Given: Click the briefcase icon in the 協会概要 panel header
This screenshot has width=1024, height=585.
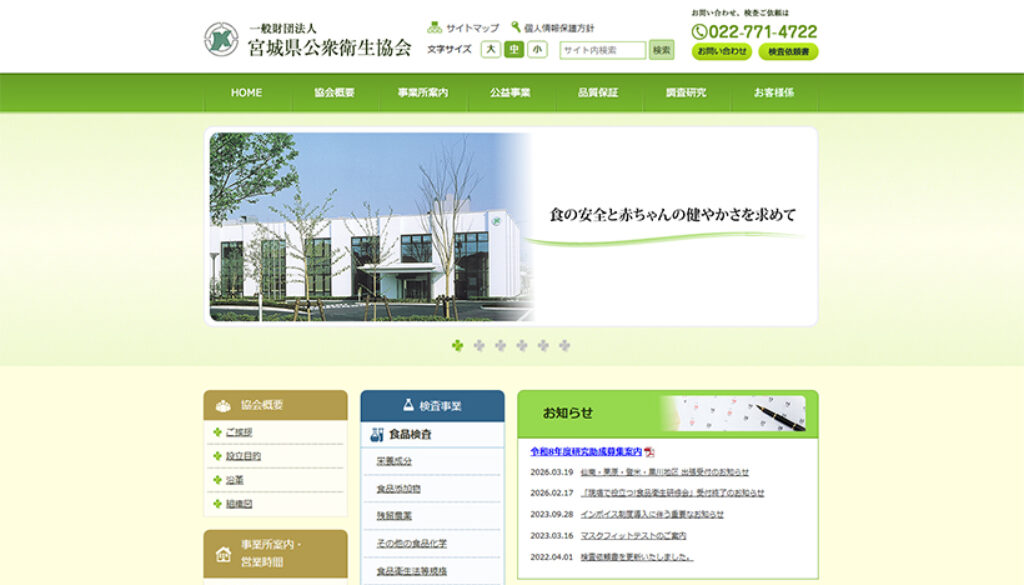Looking at the screenshot, I should pos(223,405).
